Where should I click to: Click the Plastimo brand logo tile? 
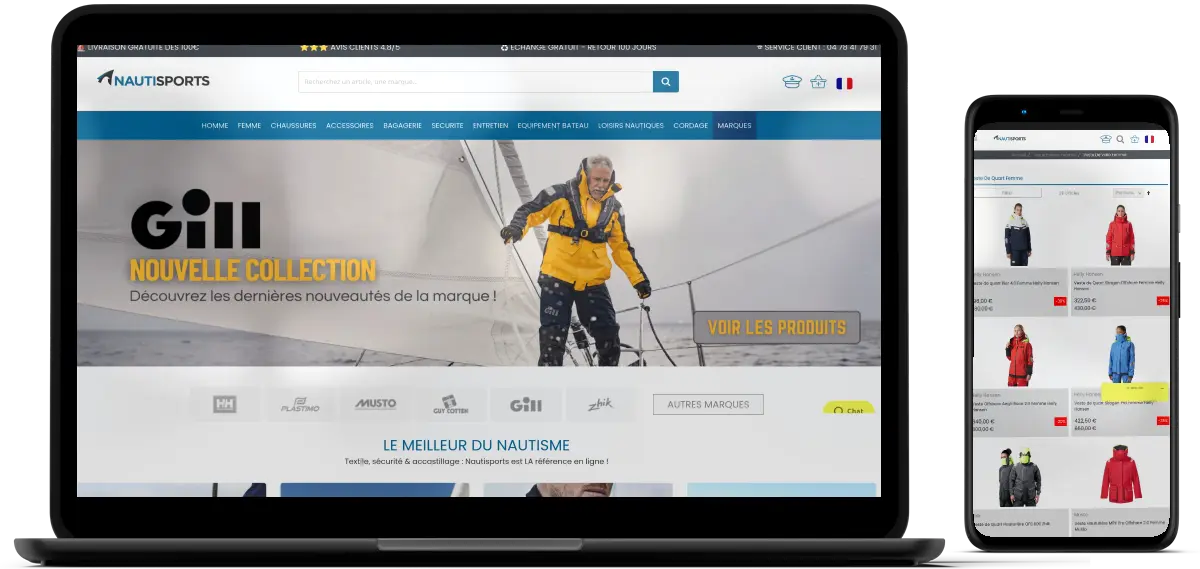coord(300,404)
